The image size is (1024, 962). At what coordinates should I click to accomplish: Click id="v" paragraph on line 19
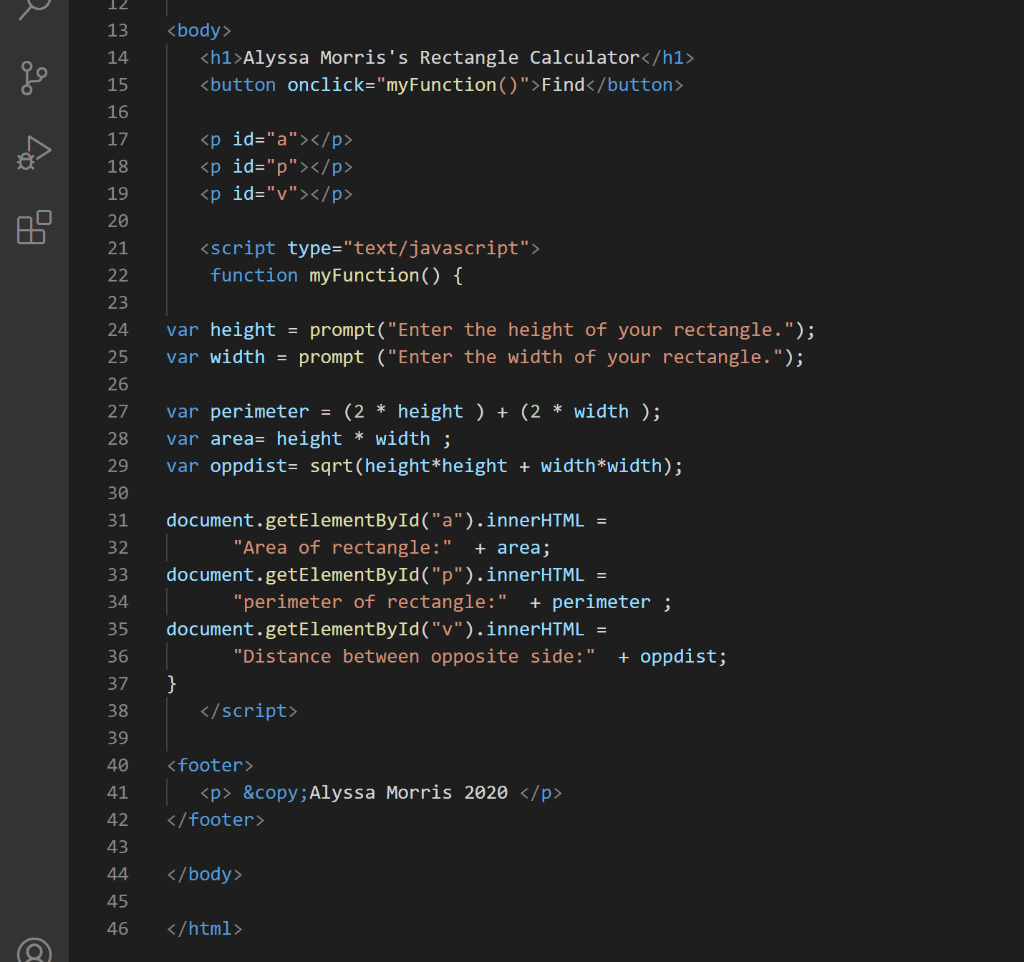(x=276, y=194)
